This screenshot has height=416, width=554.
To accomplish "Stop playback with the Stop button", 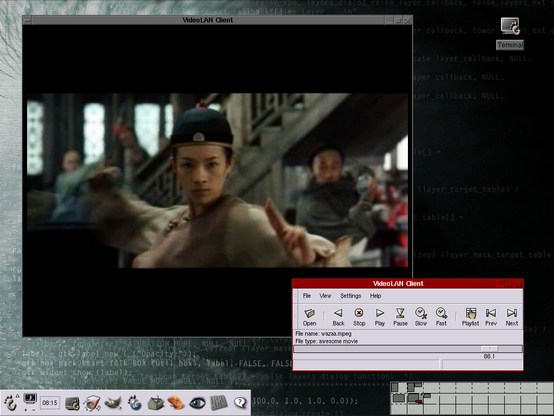I will [359, 317].
